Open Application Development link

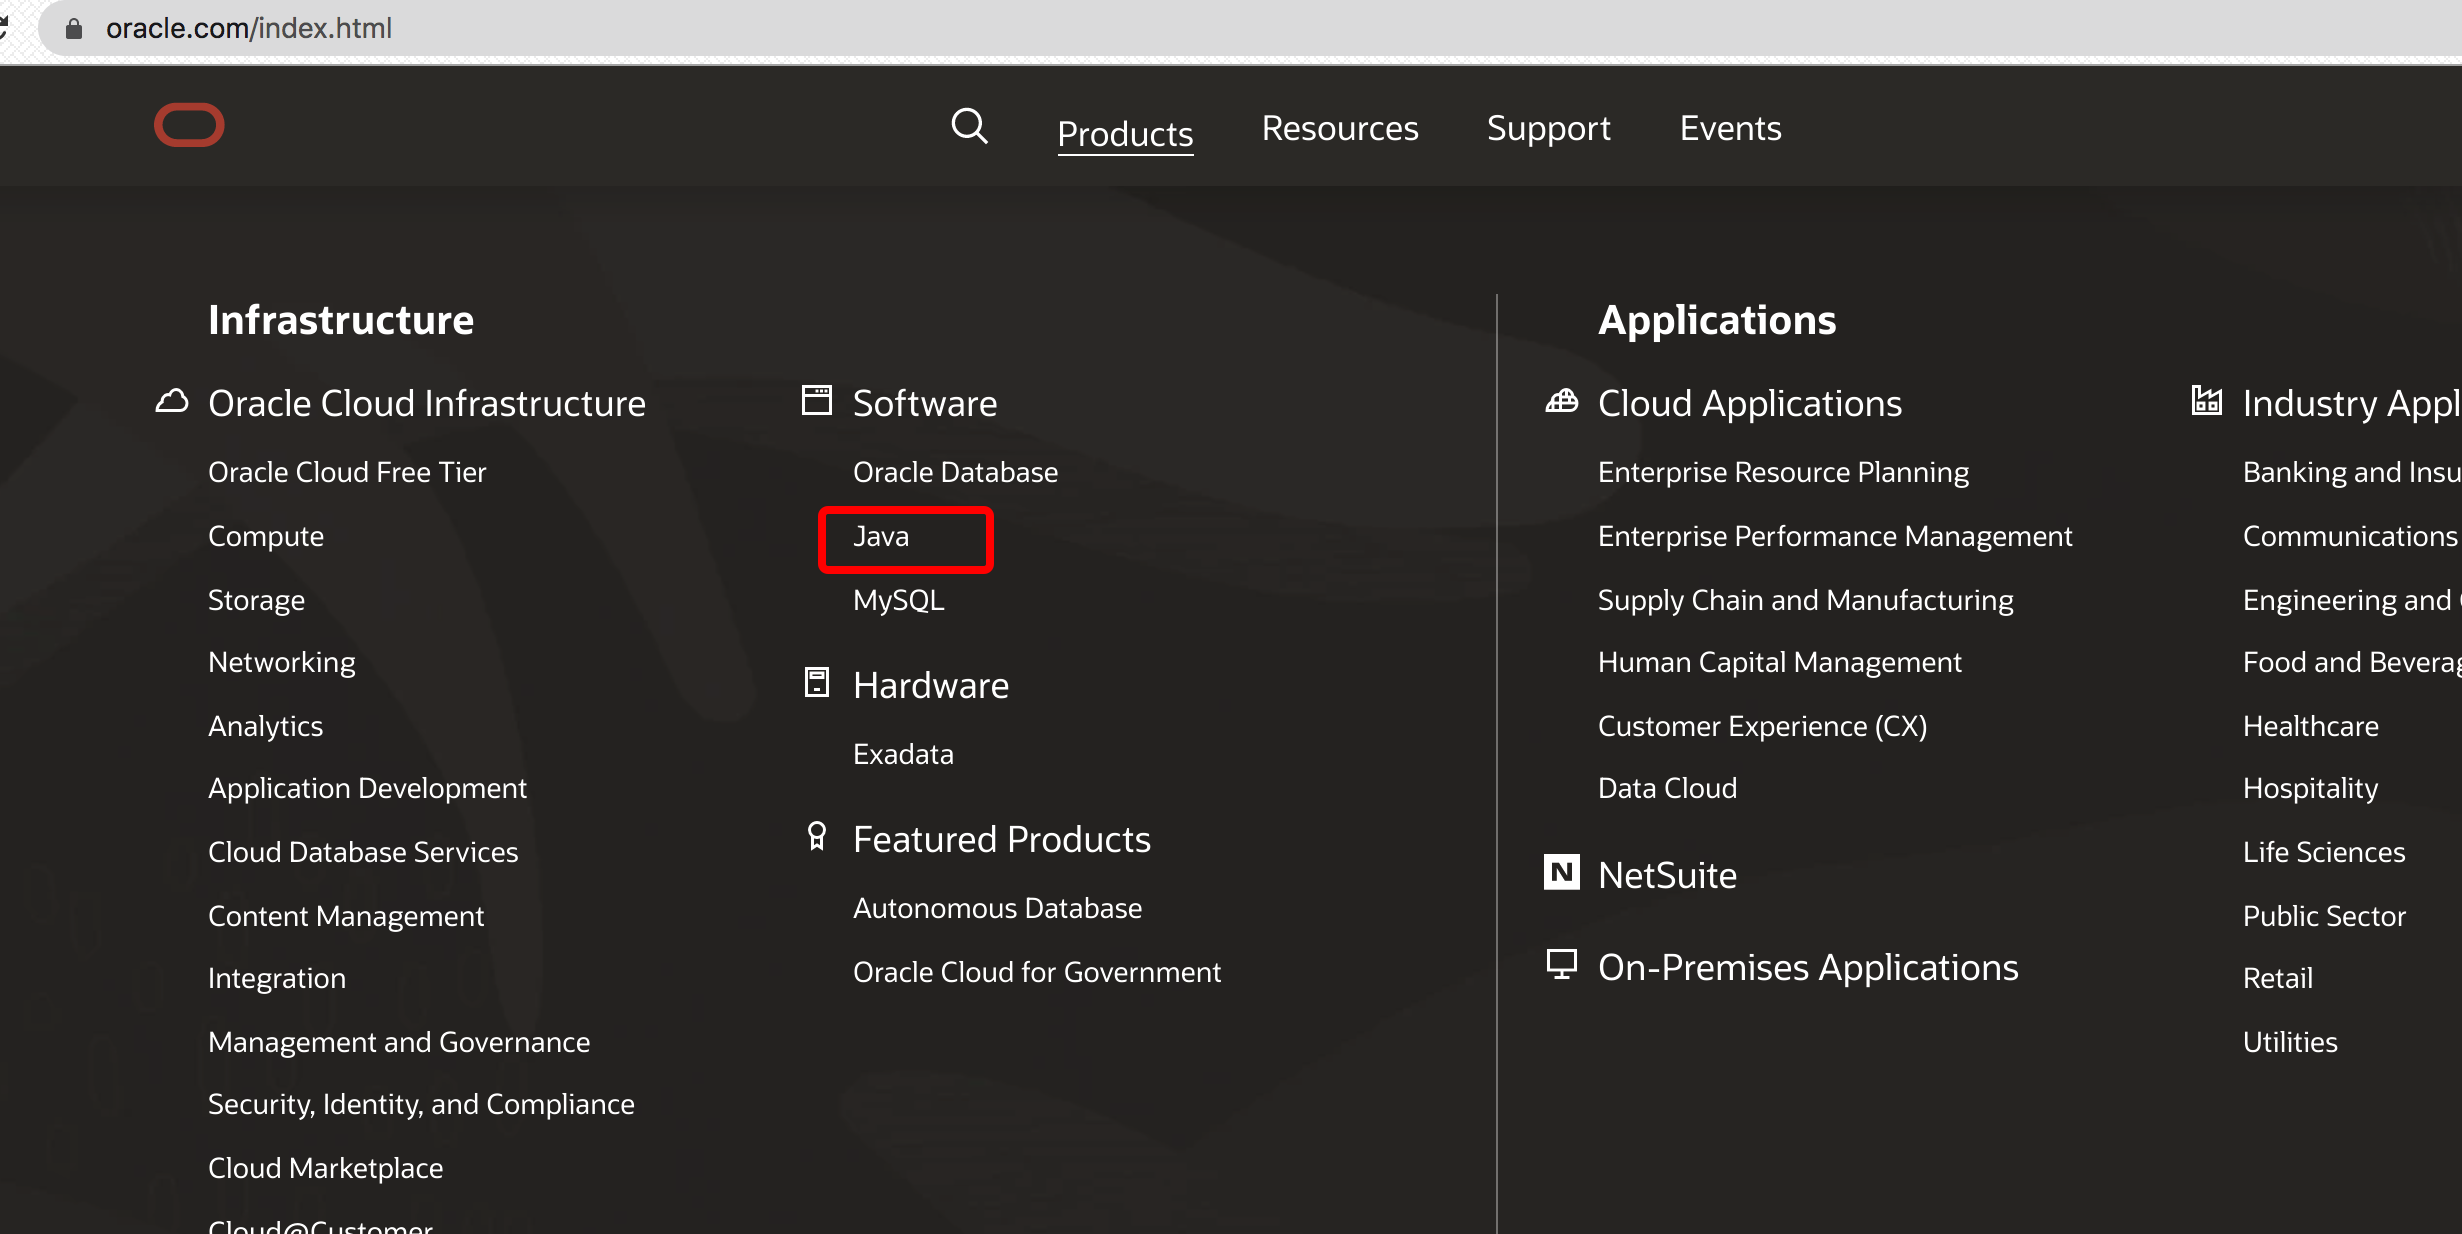[x=367, y=788]
